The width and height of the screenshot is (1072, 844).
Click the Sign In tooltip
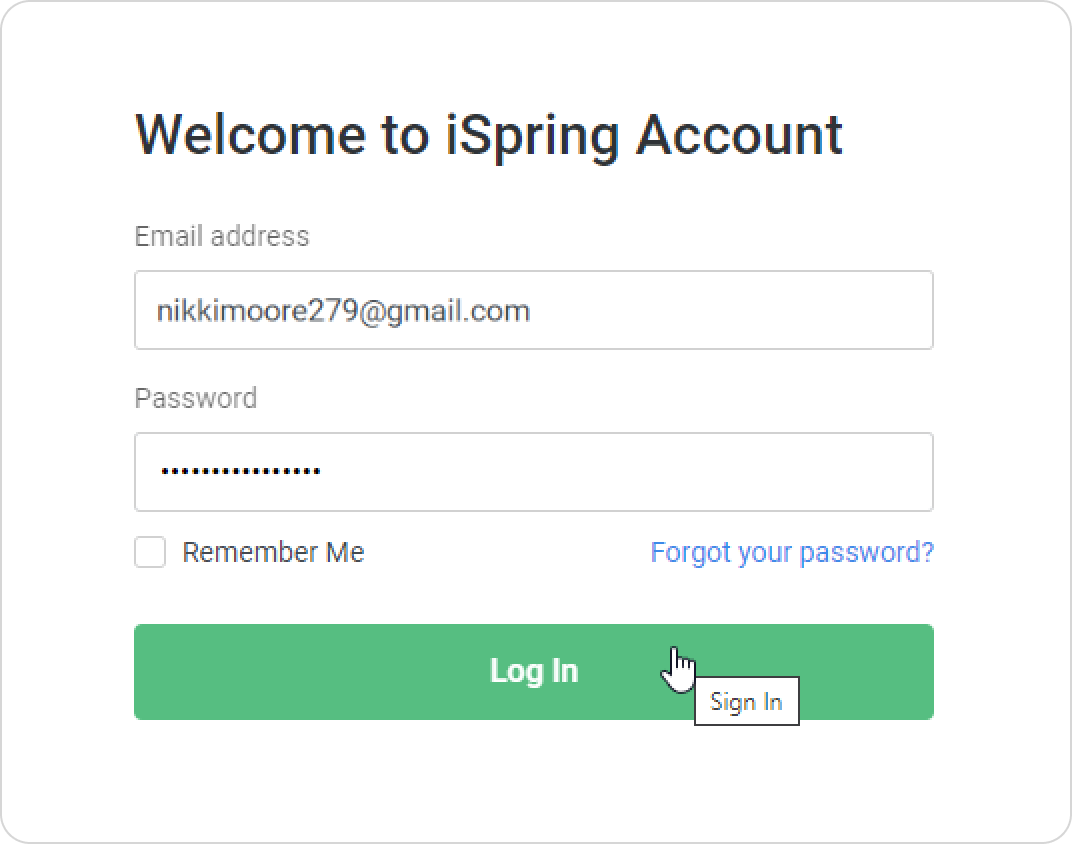click(746, 702)
